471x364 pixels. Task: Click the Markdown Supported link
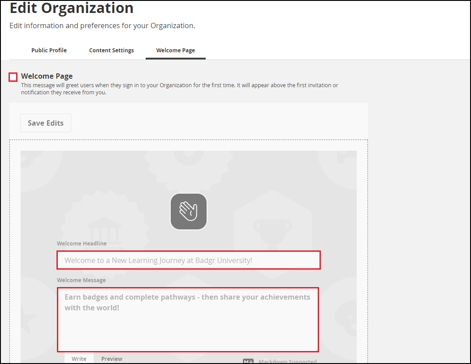click(288, 361)
